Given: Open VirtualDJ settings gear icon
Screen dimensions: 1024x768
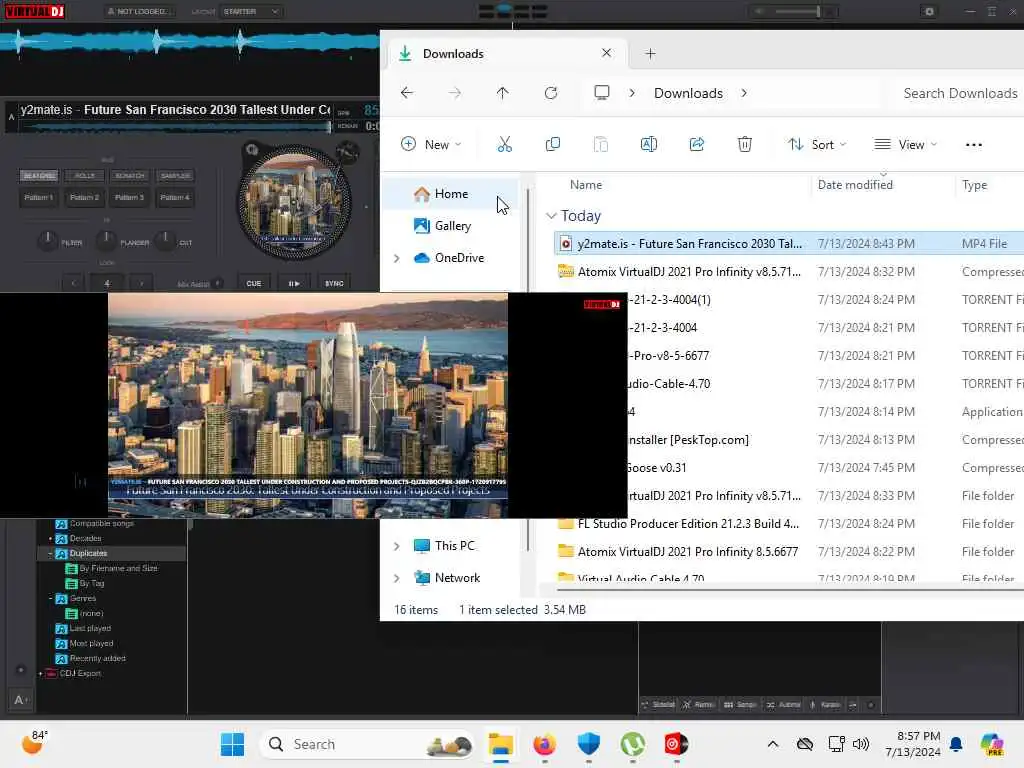Looking at the screenshot, I should tap(929, 12).
